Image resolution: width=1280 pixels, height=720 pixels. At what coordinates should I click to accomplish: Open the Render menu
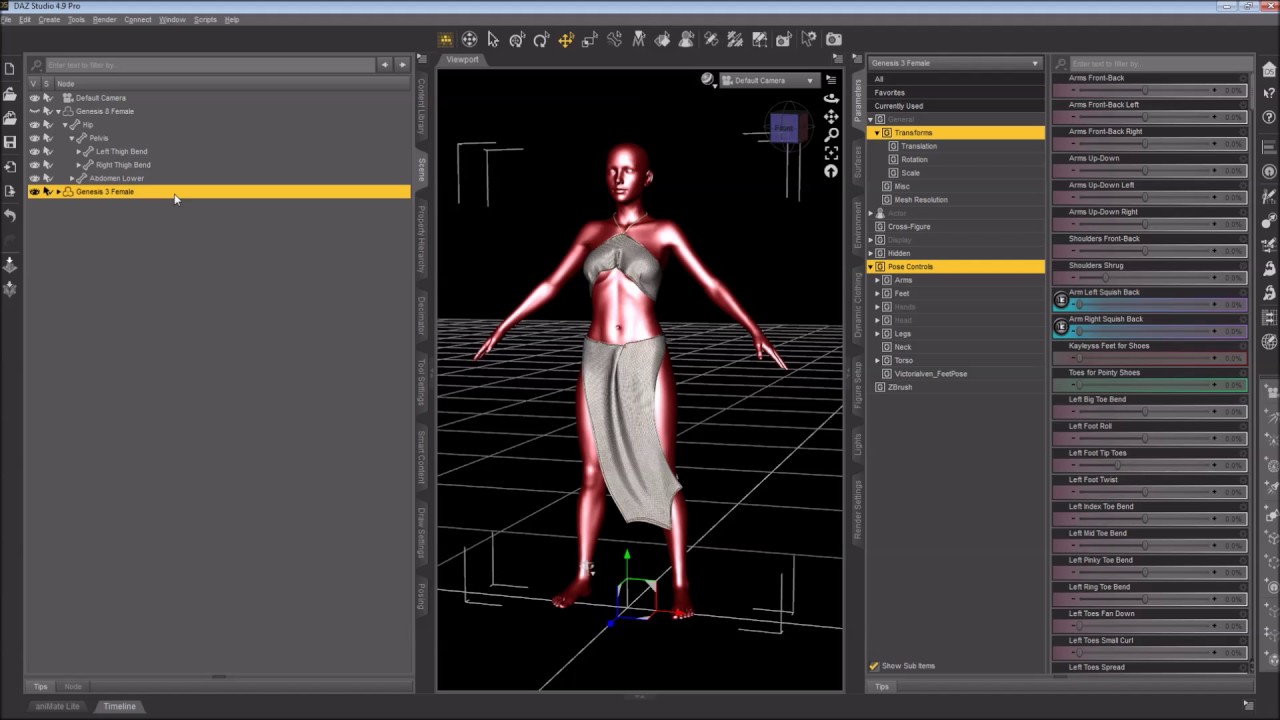tap(104, 20)
